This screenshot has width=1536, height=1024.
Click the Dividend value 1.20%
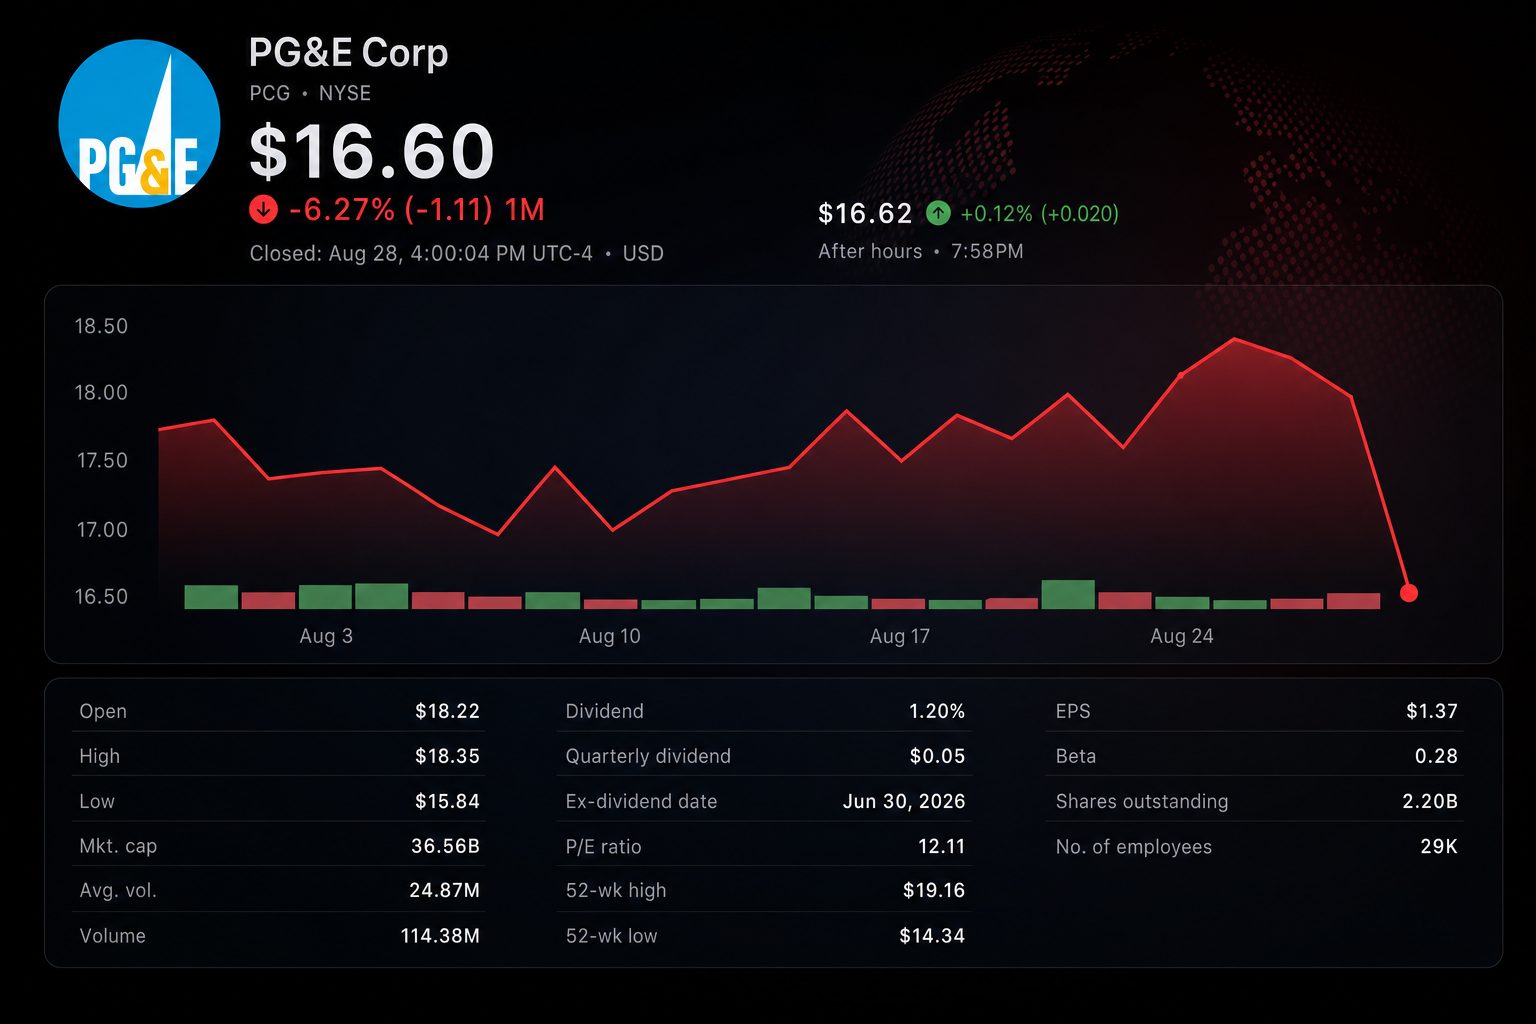(937, 711)
